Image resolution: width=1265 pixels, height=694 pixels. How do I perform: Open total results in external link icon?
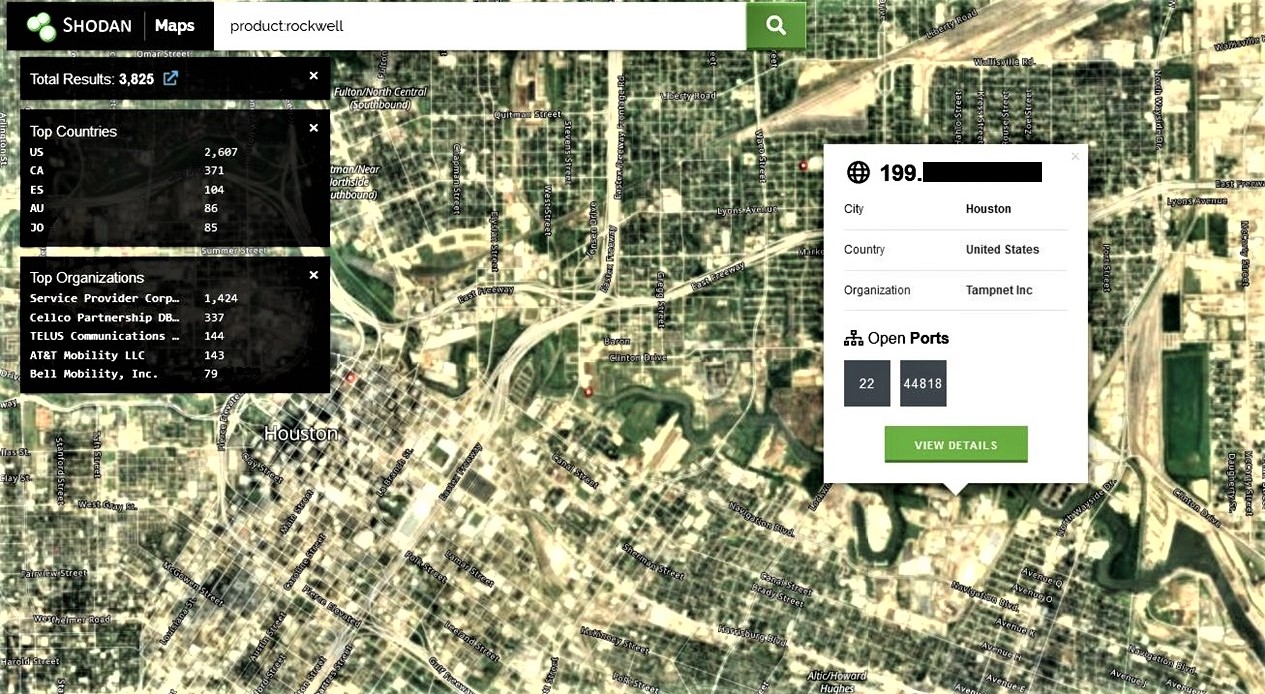[171, 78]
